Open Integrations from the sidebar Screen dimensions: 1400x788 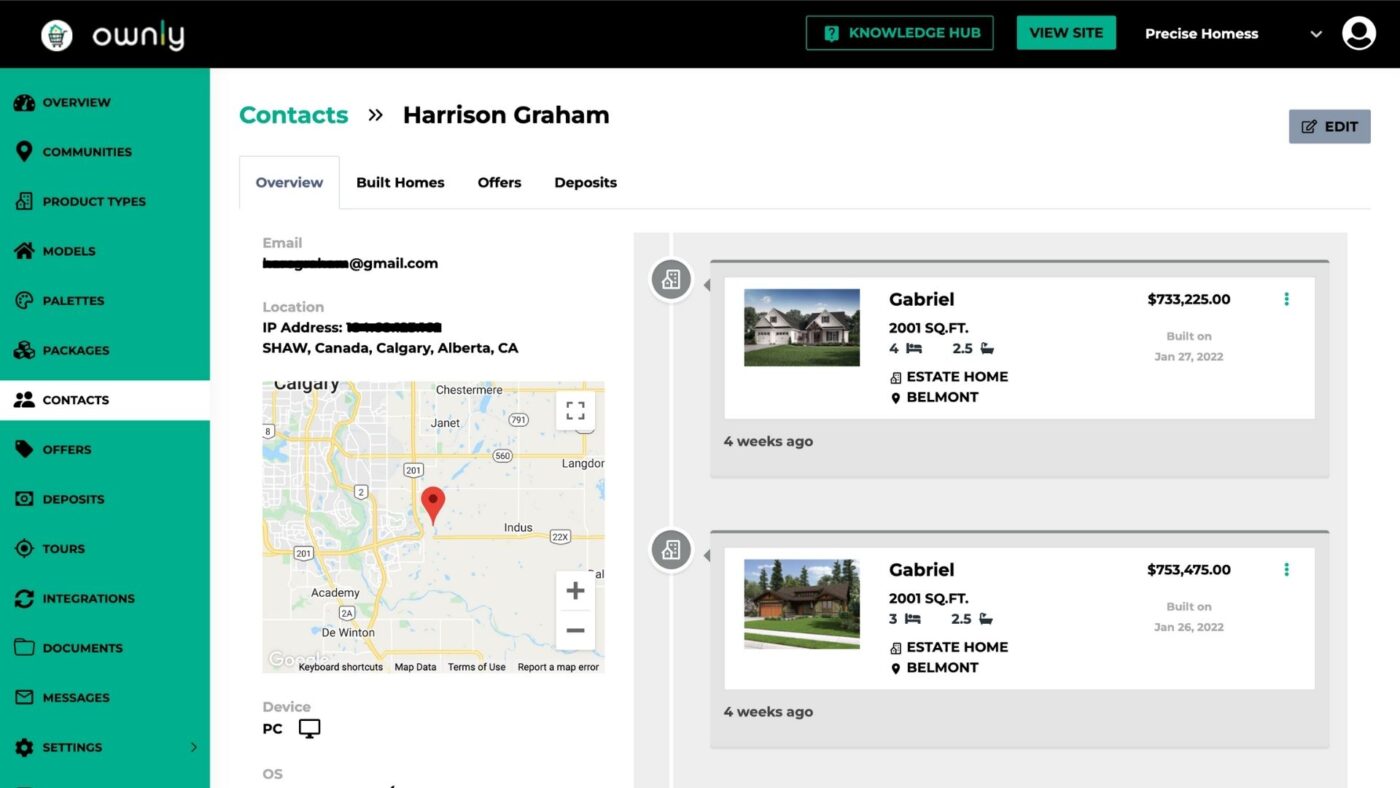[x=23, y=598]
